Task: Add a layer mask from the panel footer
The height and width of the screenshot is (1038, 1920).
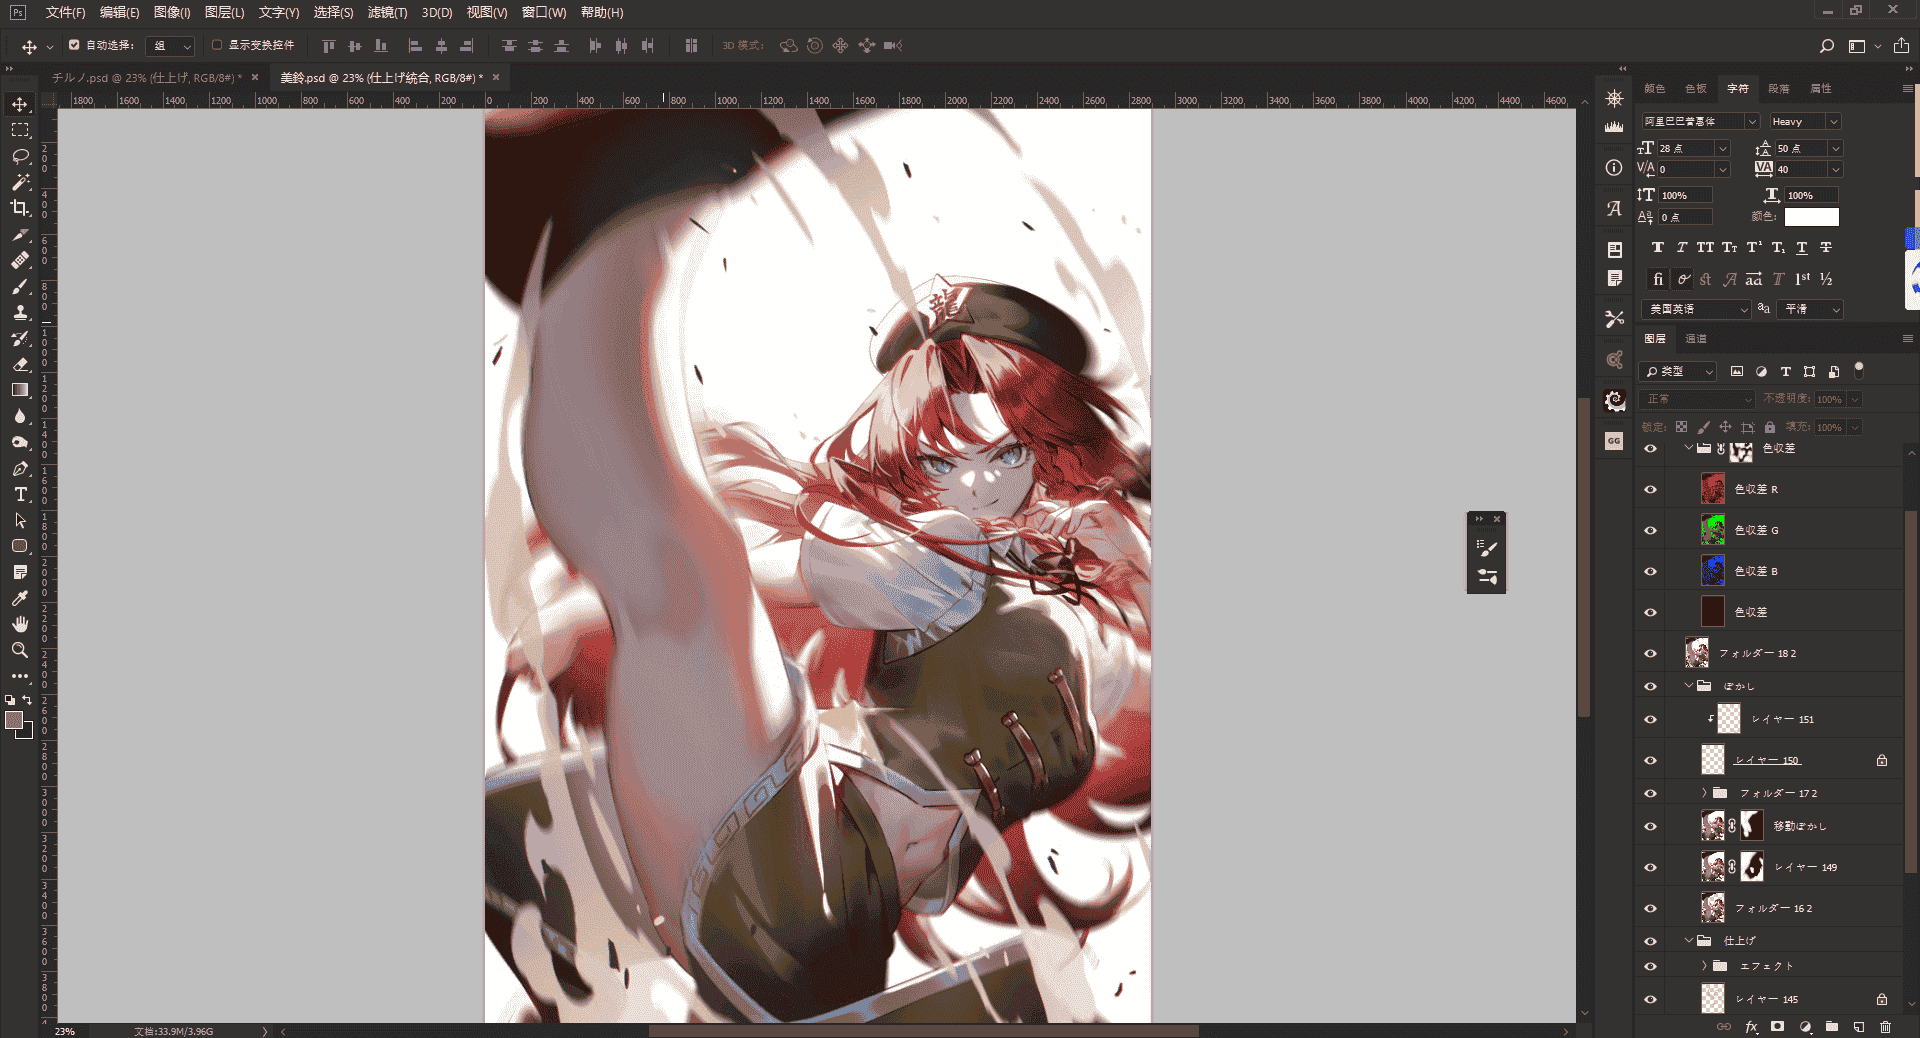Action: (1777, 1027)
